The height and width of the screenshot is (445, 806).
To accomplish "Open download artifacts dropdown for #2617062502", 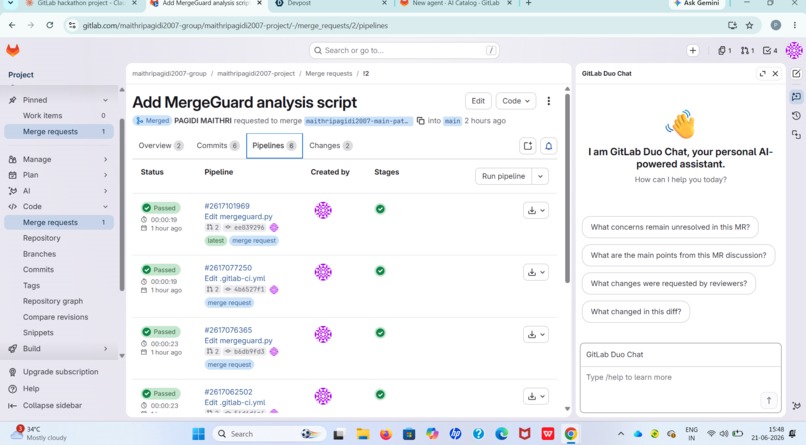I will [536, 396].
